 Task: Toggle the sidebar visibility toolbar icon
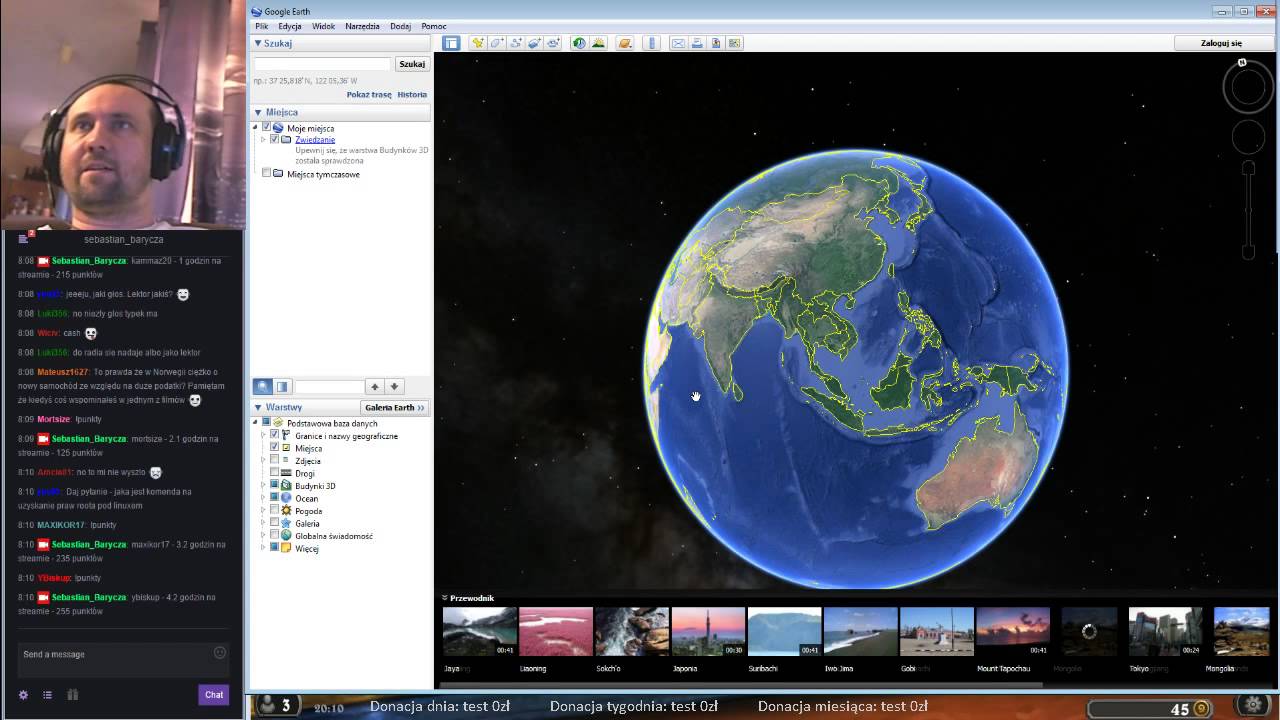point(451,43)
